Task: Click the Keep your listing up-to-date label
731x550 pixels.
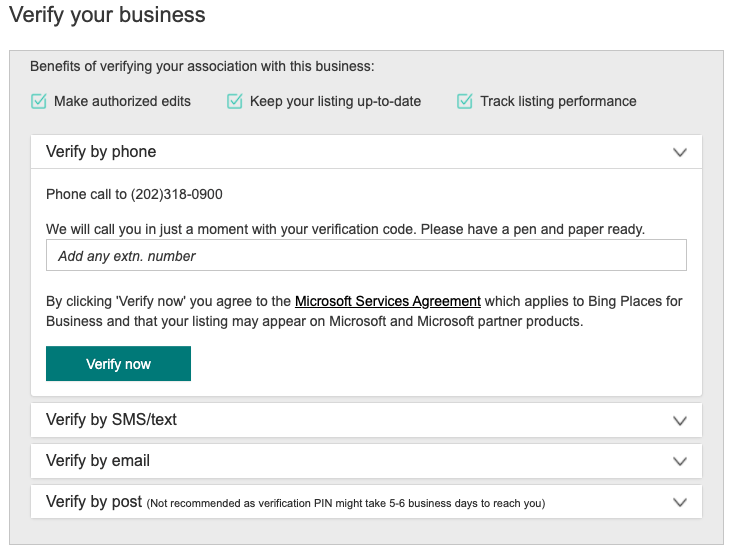Action: click(x=335, y=101)
